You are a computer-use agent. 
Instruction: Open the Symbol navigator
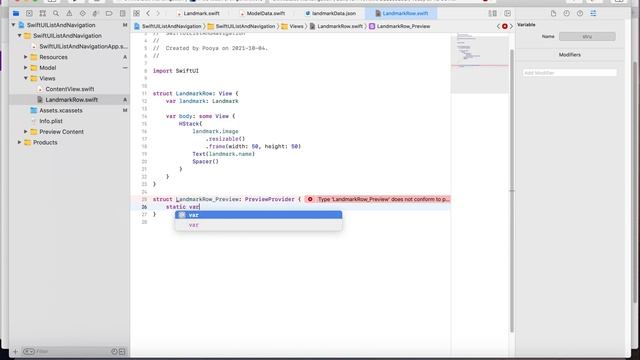tap(42, 13)
